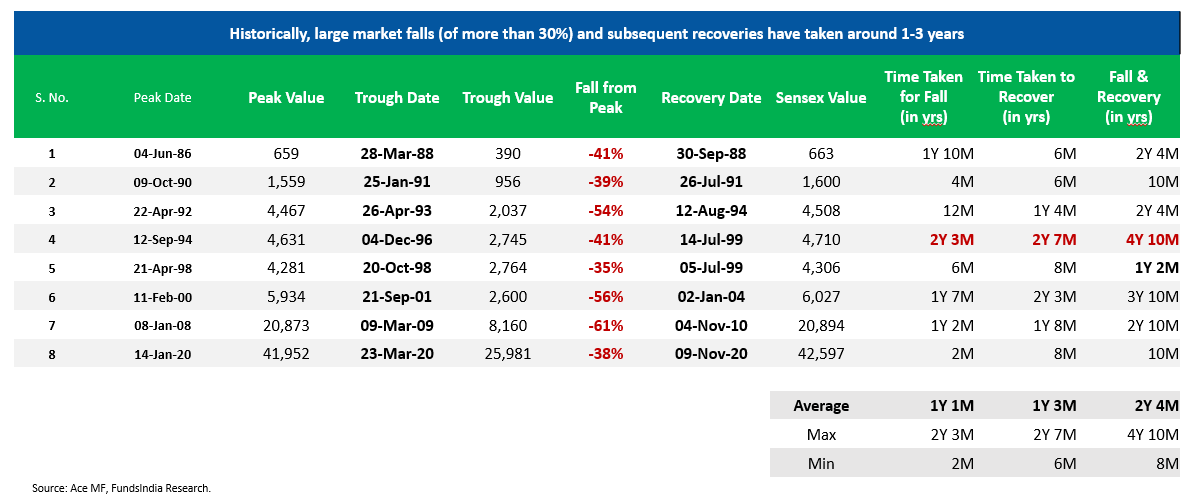Click the Fall from Peak header

click(606, 98)
